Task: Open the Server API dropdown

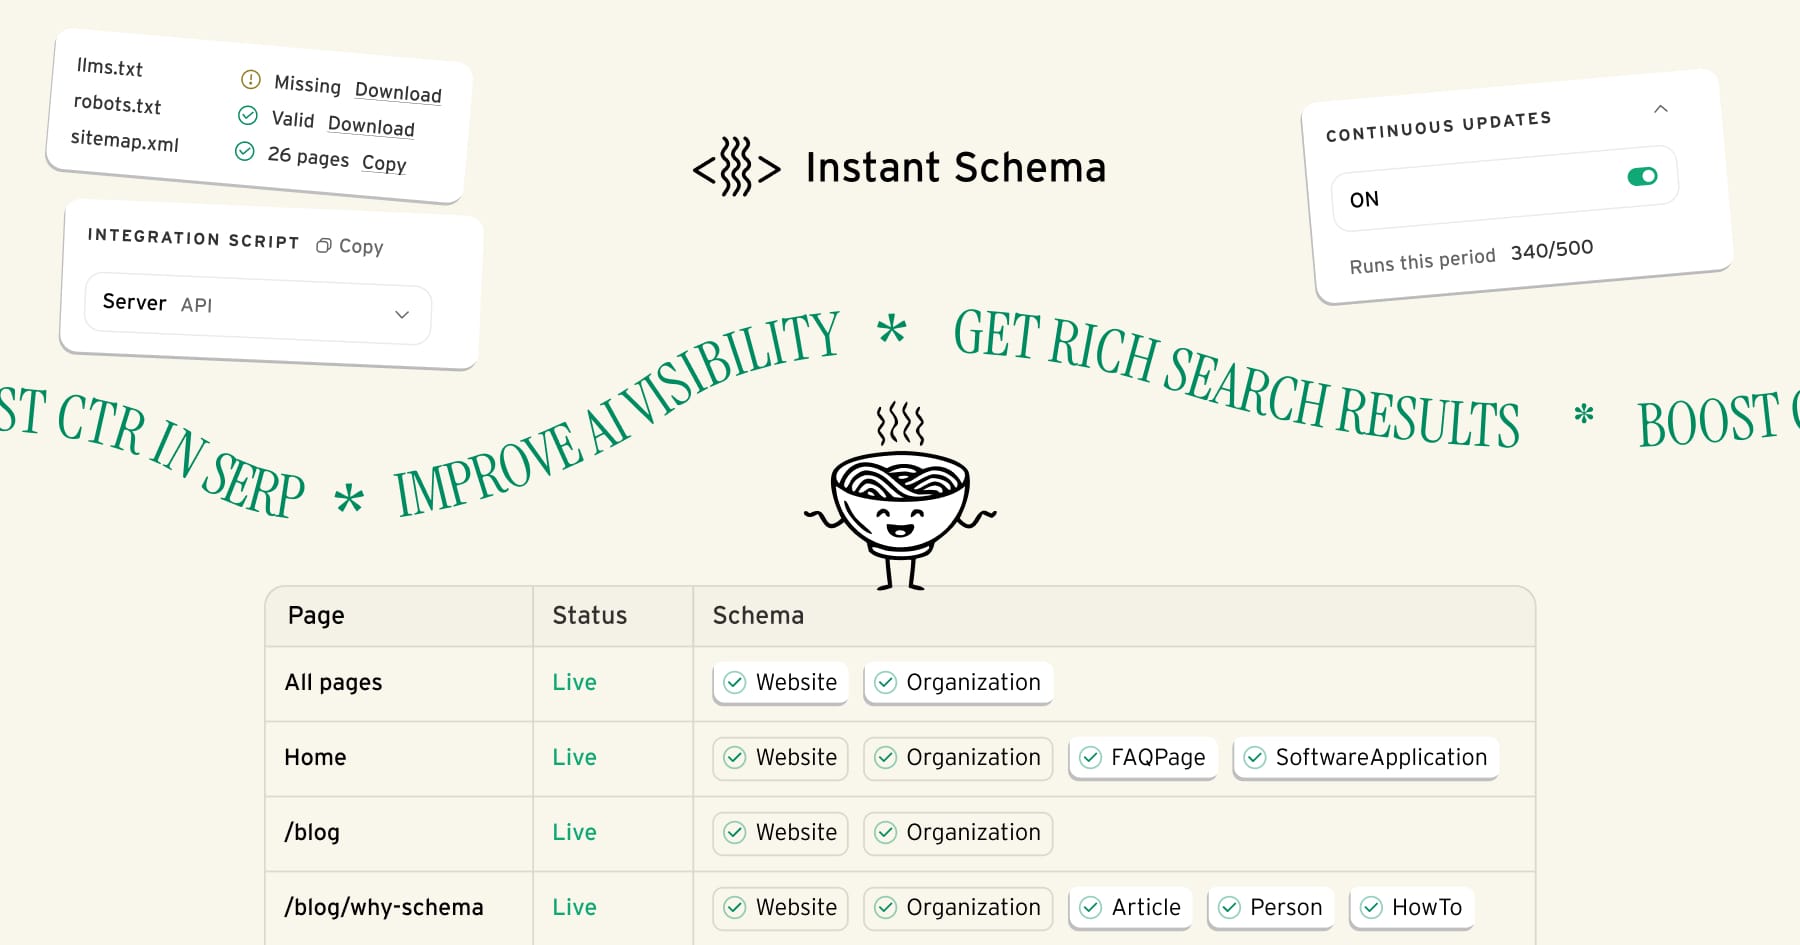Action: [258, 308]
